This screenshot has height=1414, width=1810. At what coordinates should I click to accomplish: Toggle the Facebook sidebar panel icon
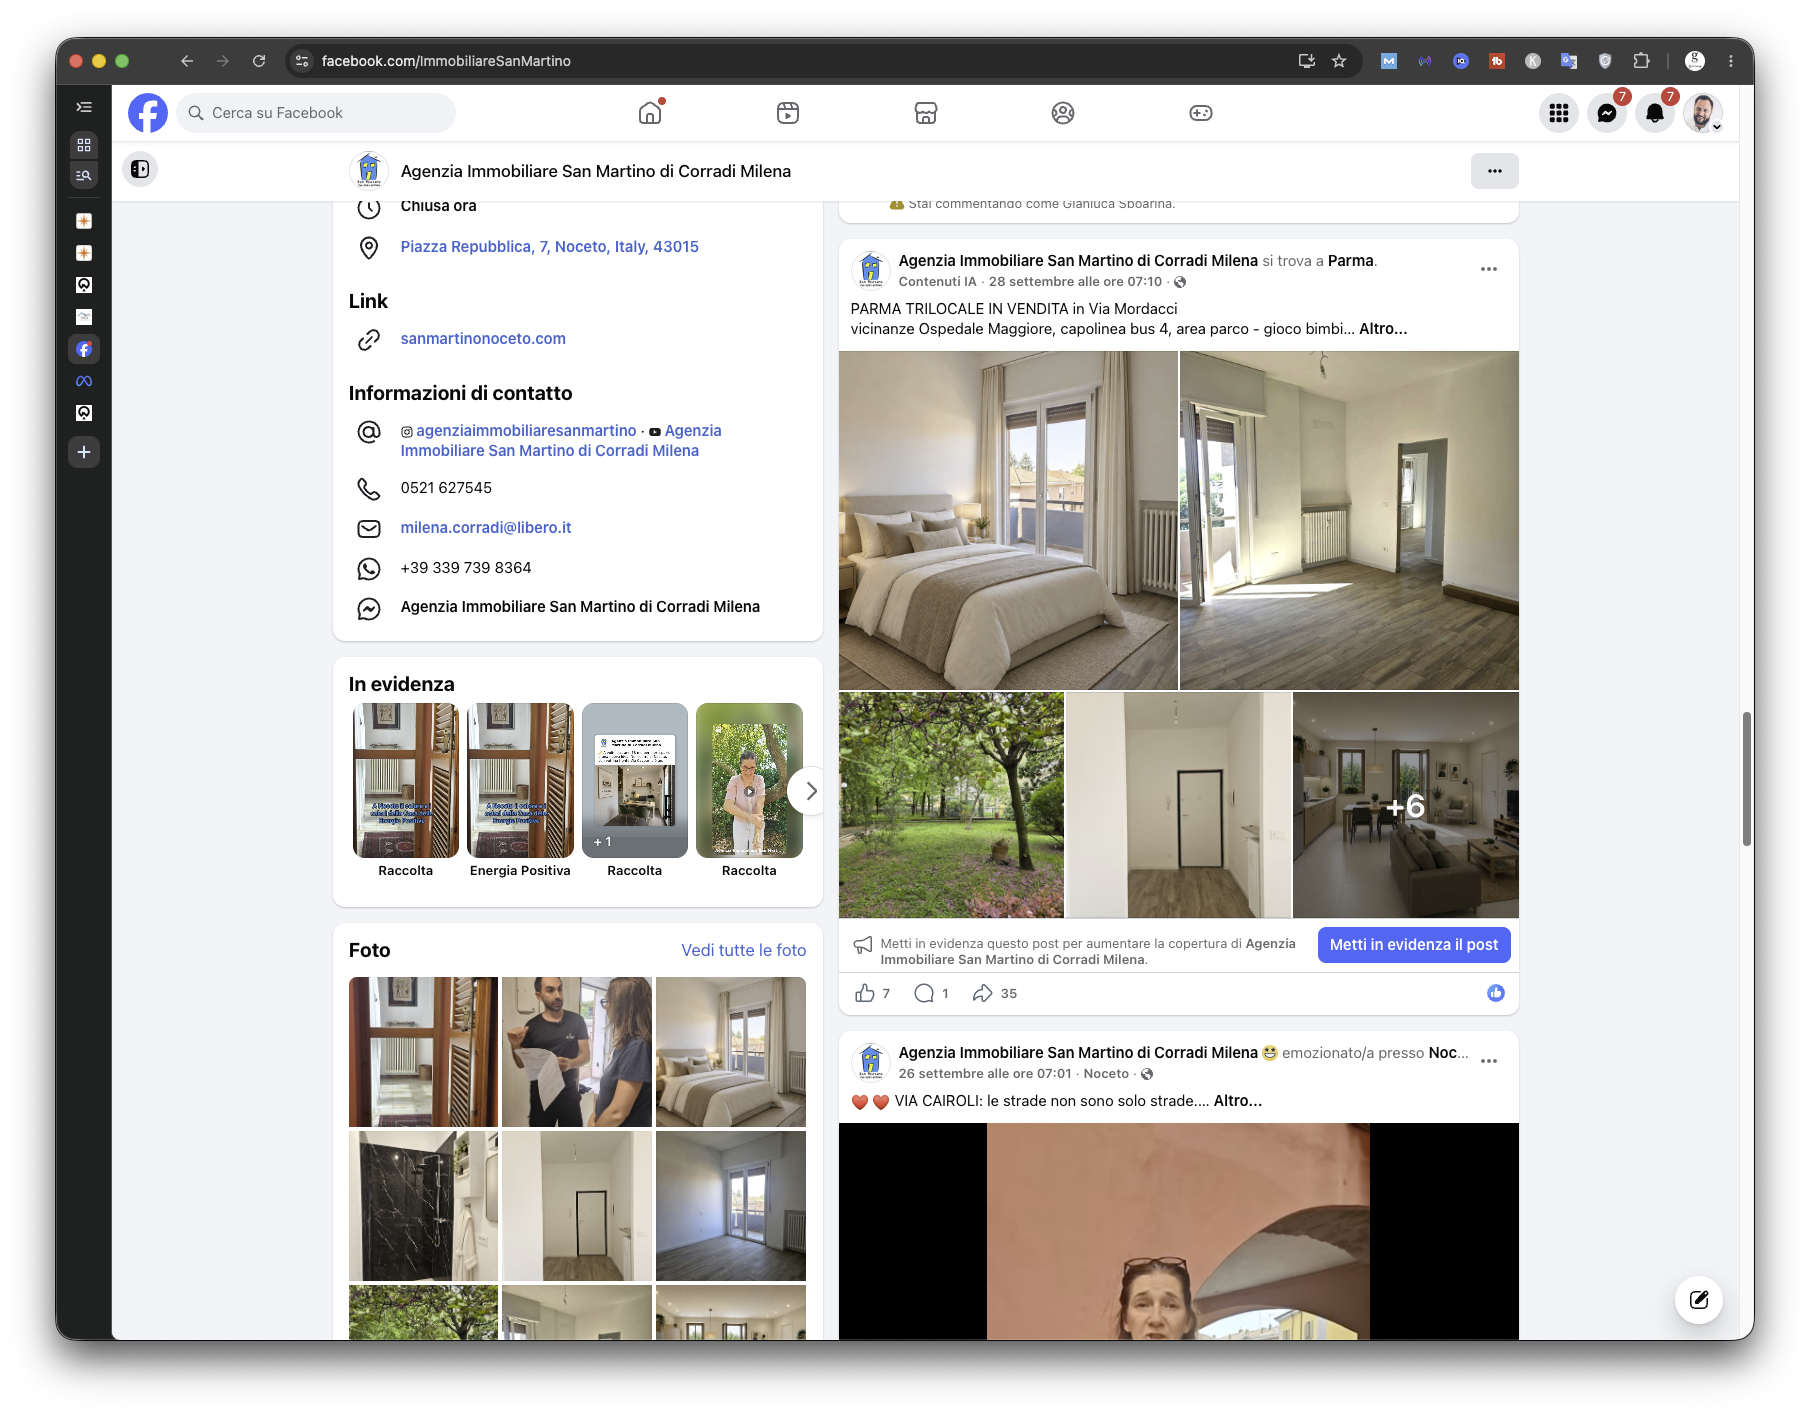[x=140, y=169]
